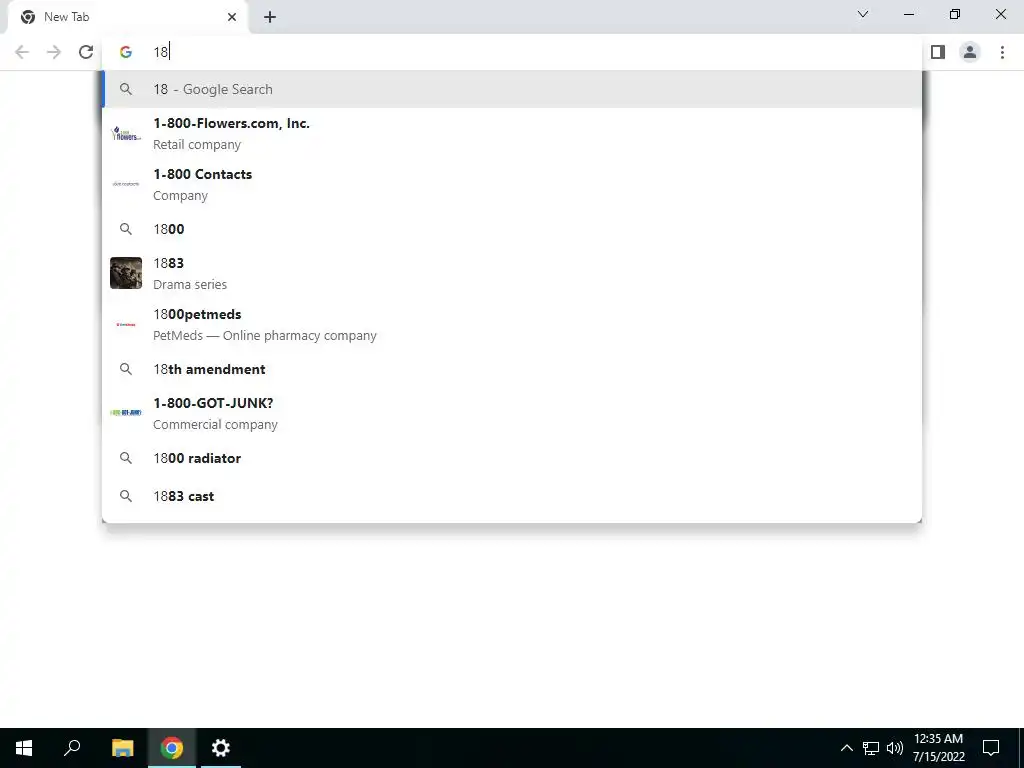The height and width of the screenshot is (768, 1024).
Task: Select '18th amendment' suggestion
Action: point(512,369)
